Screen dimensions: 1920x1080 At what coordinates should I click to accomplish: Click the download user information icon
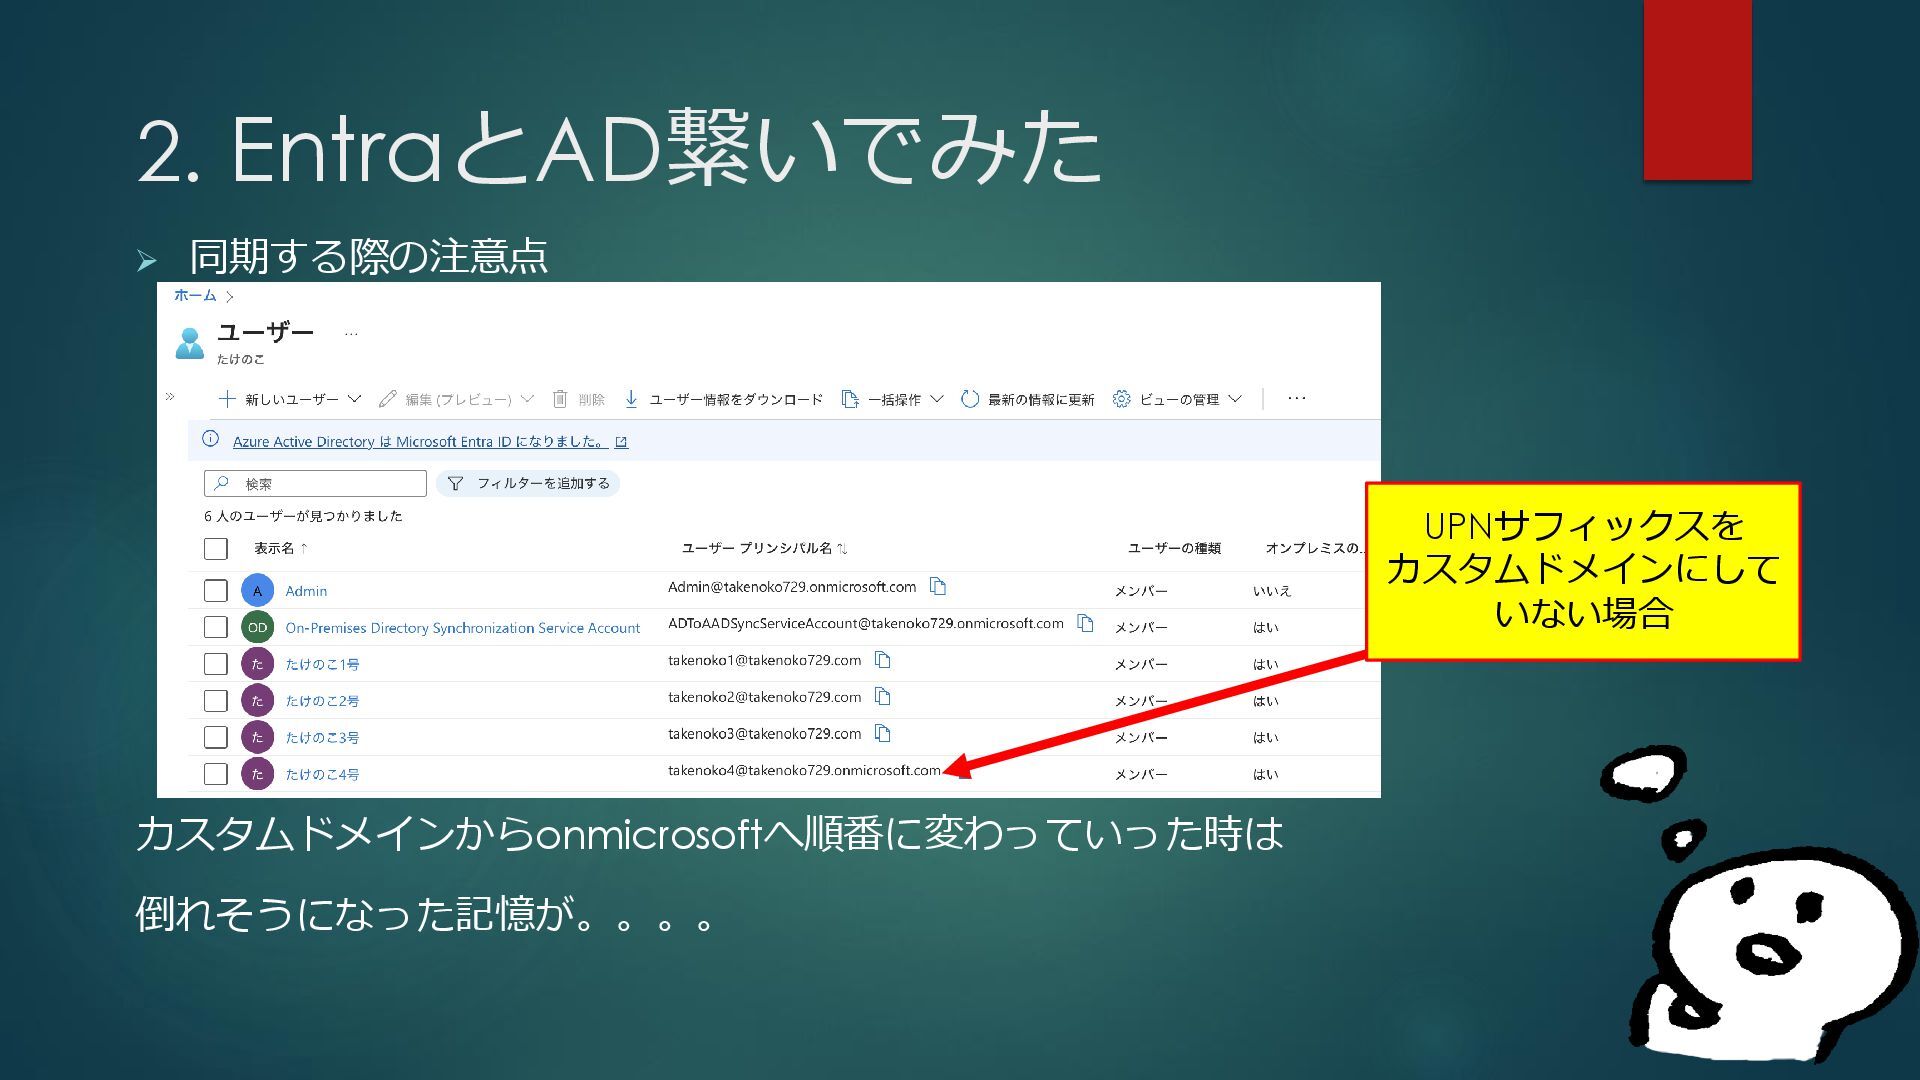[x=631, y=399]
